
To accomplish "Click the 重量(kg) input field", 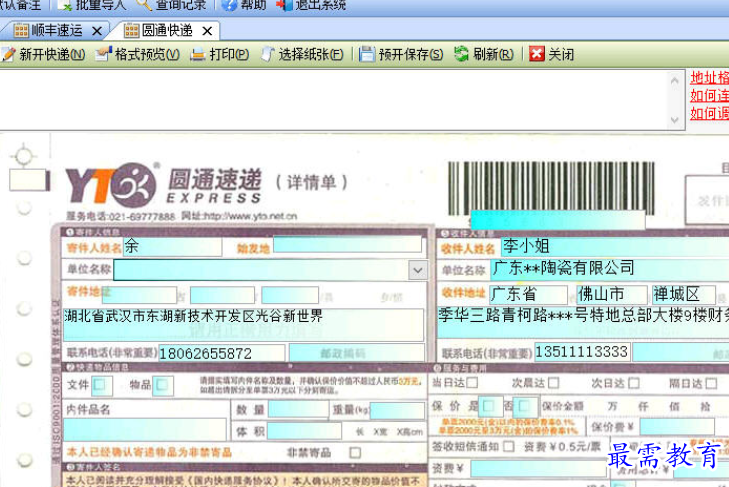I will (x=397, y=411).
